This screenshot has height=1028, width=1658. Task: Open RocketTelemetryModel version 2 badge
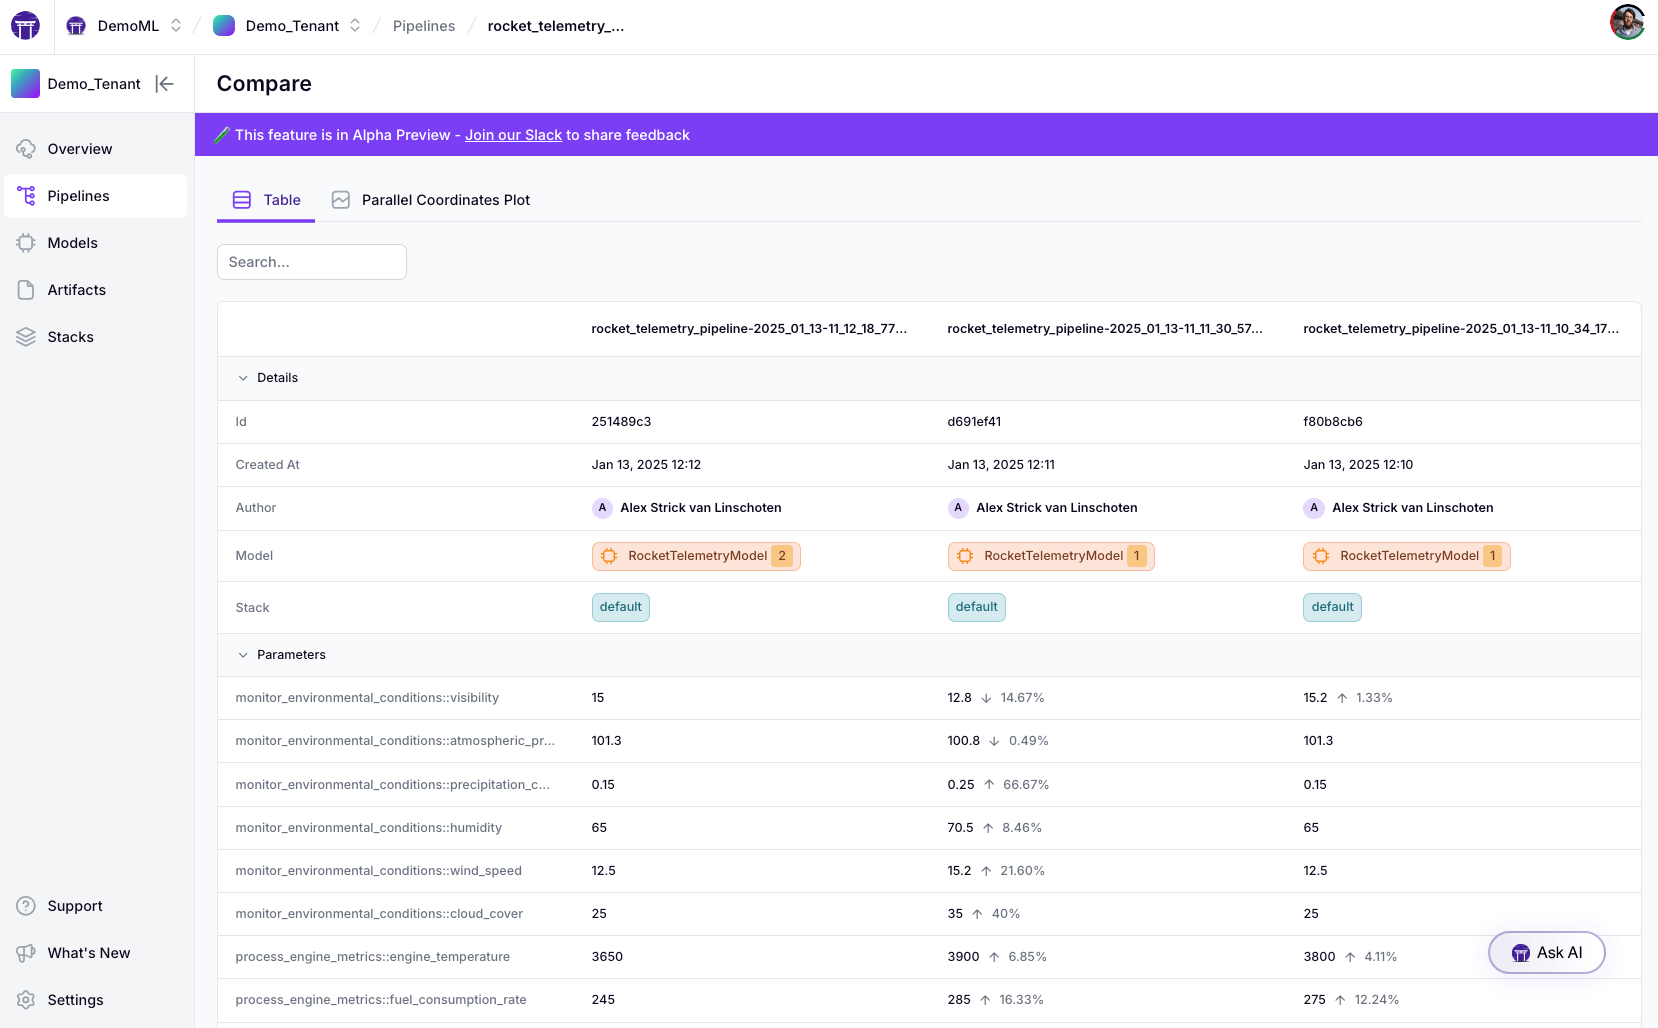pyautogui.click(x=696, y=556)
